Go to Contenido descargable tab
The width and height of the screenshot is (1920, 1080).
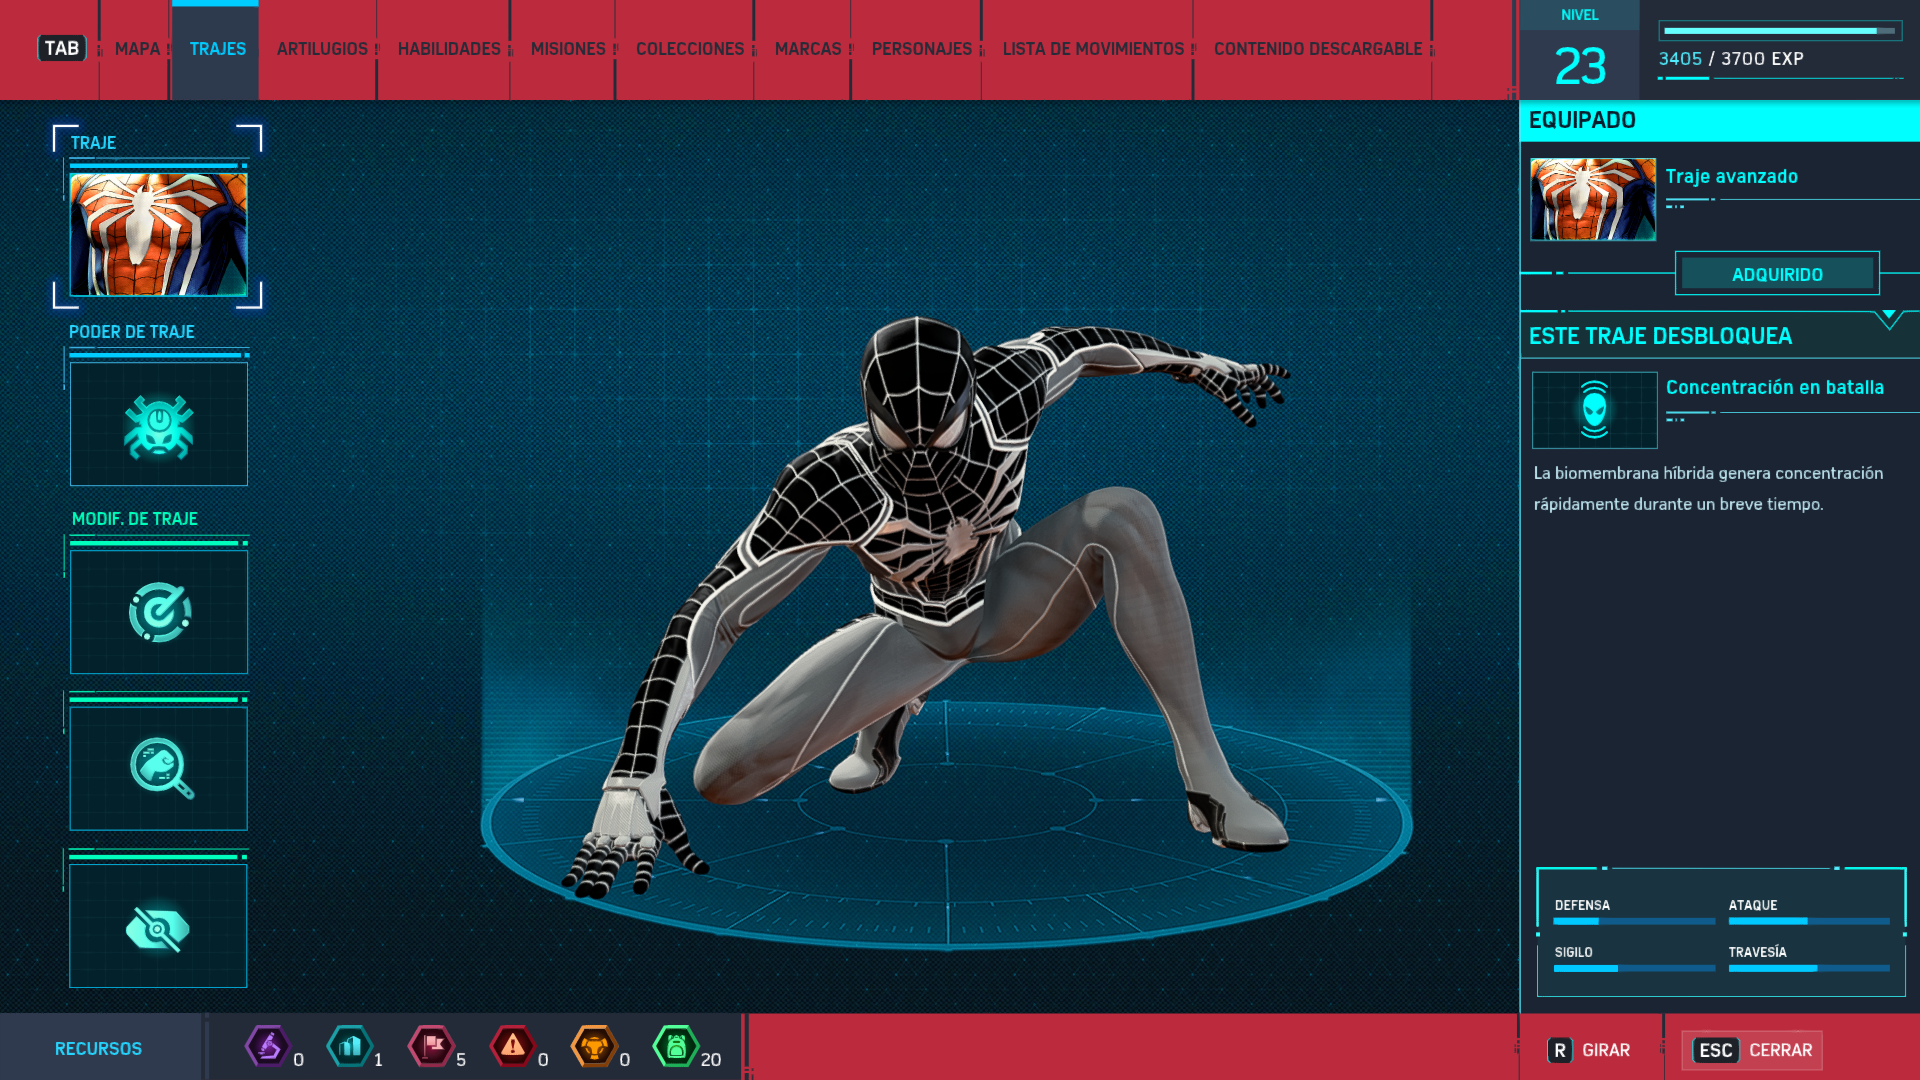(1317, 49)
